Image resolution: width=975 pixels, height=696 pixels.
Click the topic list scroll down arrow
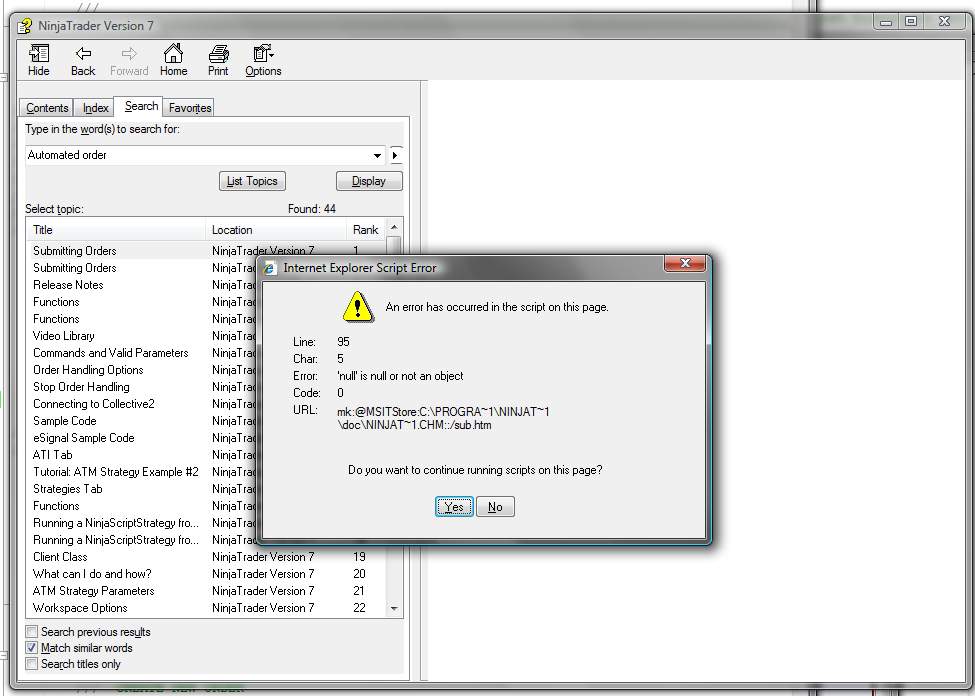[394, 608]
